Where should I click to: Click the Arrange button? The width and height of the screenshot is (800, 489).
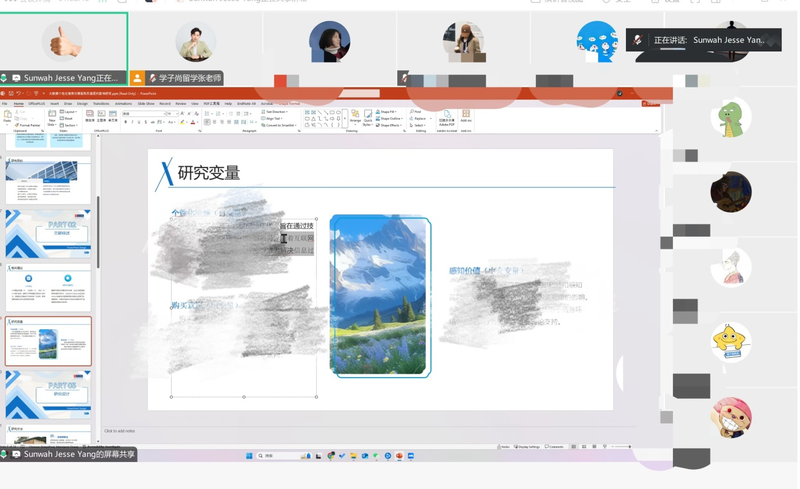pyautogui.click(x=355, y=117)
